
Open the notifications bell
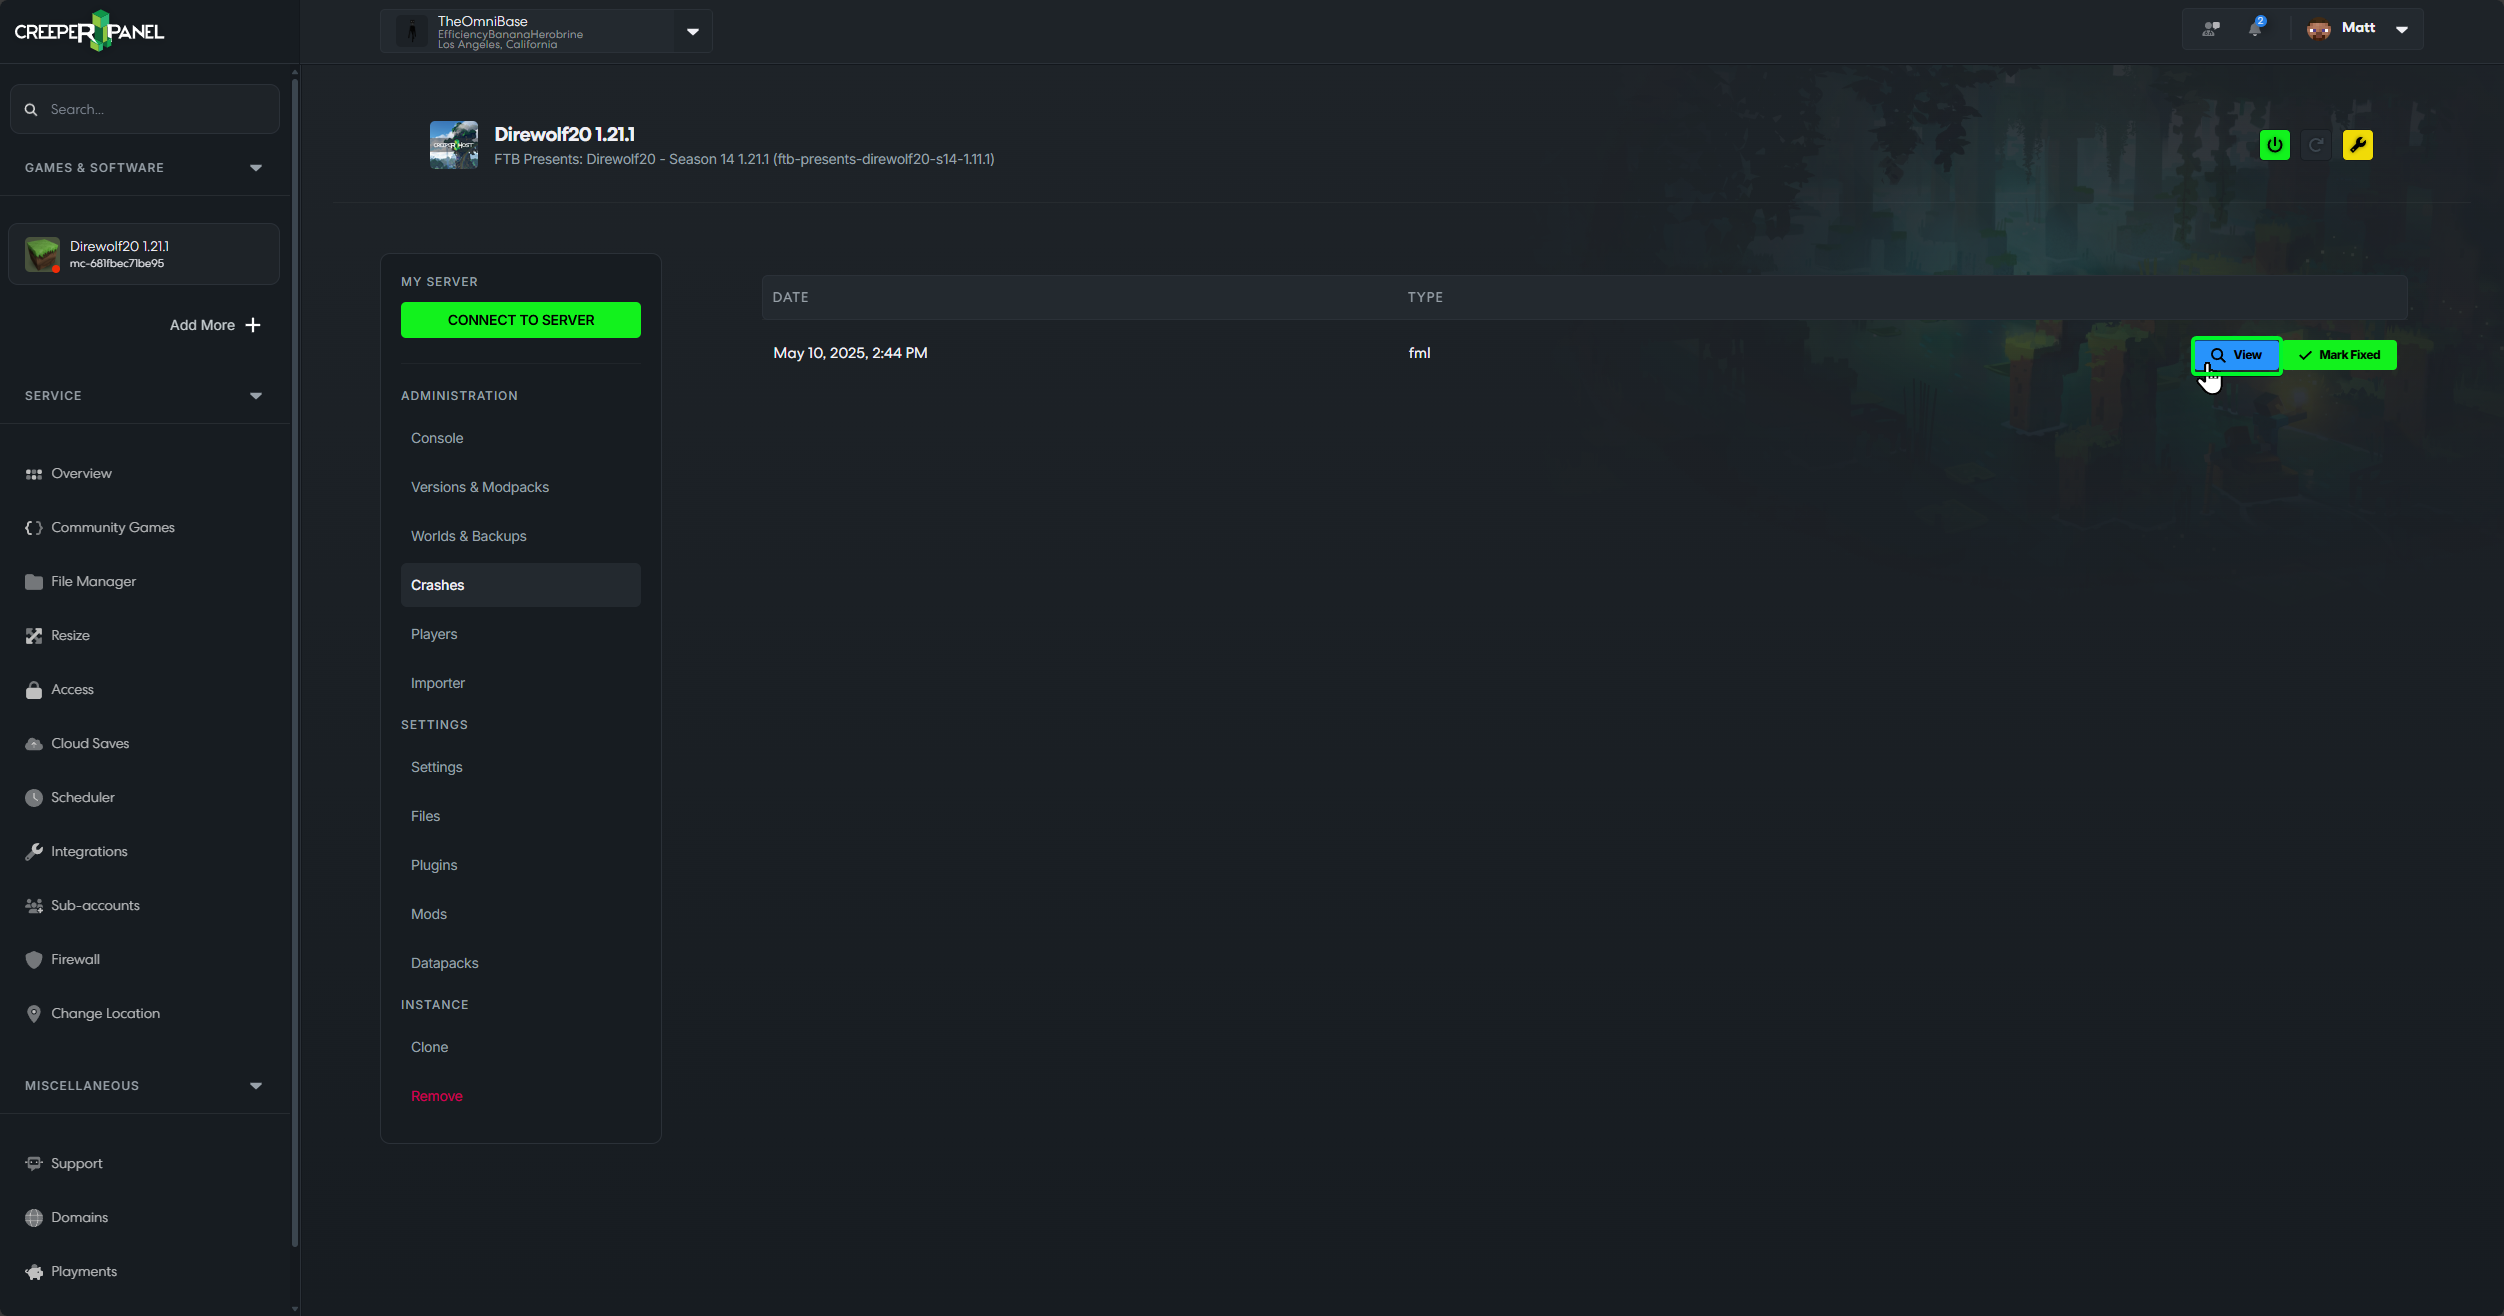pos(2256,29)
